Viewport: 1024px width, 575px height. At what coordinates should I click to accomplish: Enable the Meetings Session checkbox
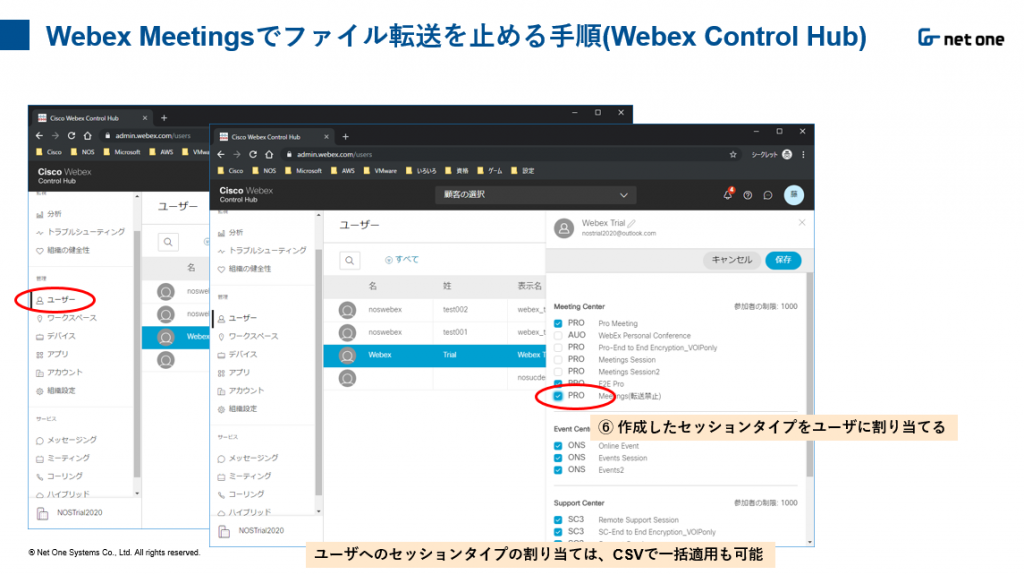click(558, 359)
